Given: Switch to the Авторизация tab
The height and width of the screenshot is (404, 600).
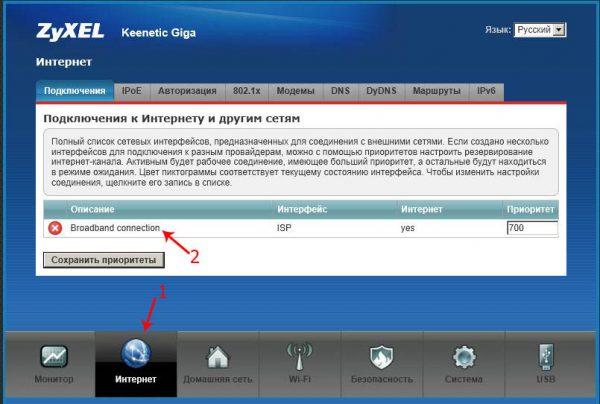Looking at the screenshot, I should pyautogui.click(x=187, y=91).
